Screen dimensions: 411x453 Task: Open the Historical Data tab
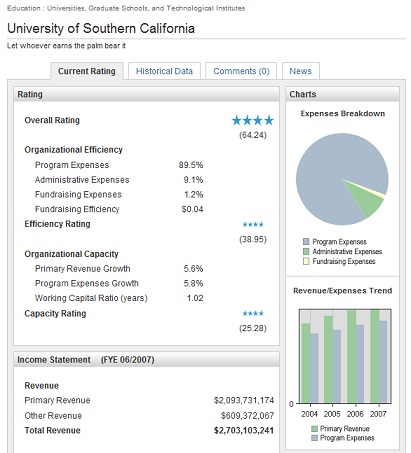164,71
